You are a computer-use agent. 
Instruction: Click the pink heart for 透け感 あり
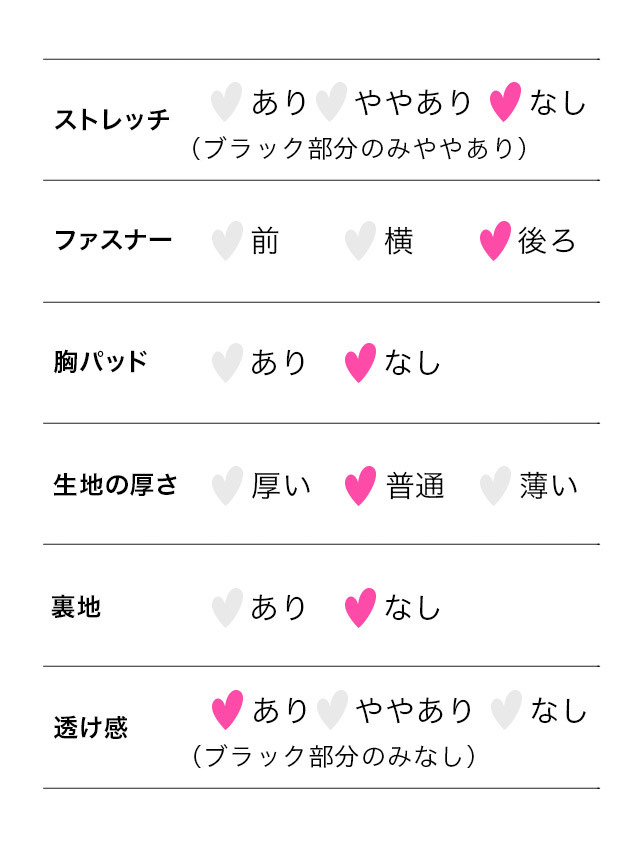point(227,710)
